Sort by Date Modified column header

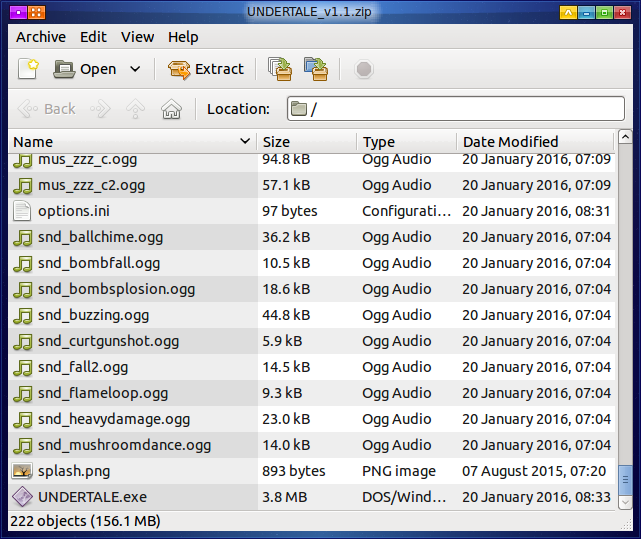[535, 142]
